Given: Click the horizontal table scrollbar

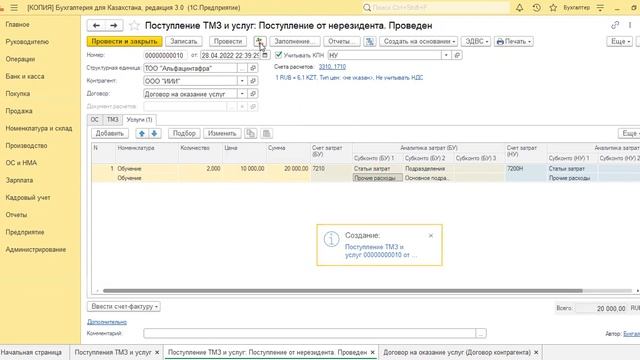Looking at the screenshot, I should pos(342,291).
